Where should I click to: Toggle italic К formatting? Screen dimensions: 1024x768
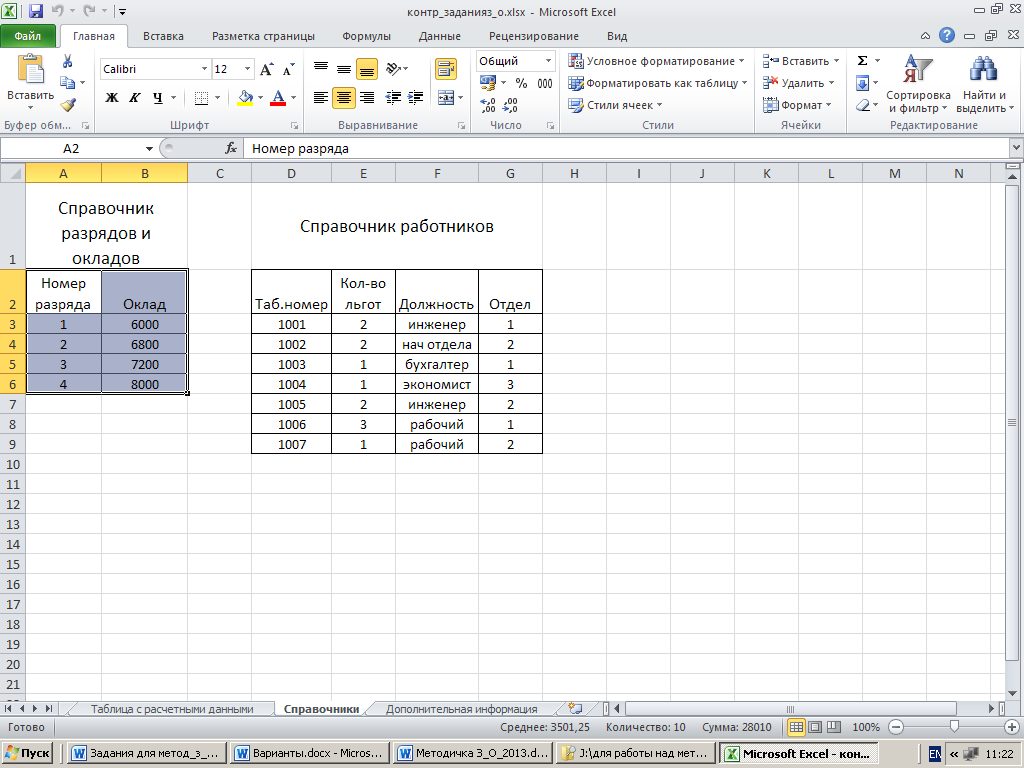tap(135, 98)
